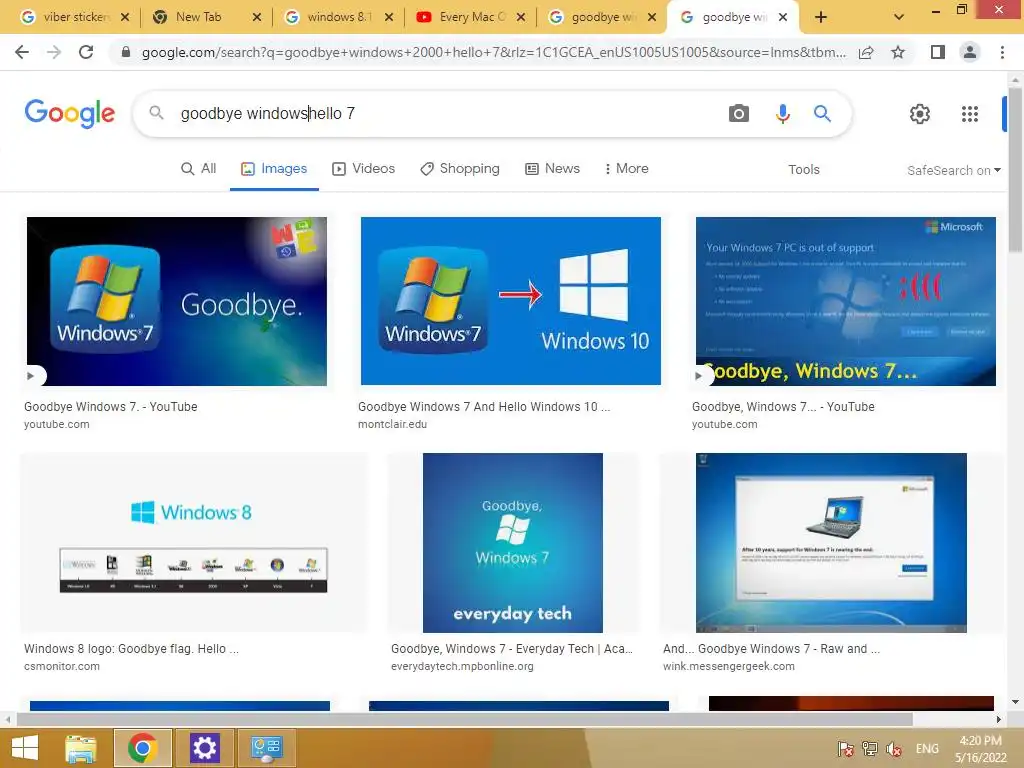Click Chrome icon in taskbar
This screenshot has height=768, width=1024.
pos(142,748)
